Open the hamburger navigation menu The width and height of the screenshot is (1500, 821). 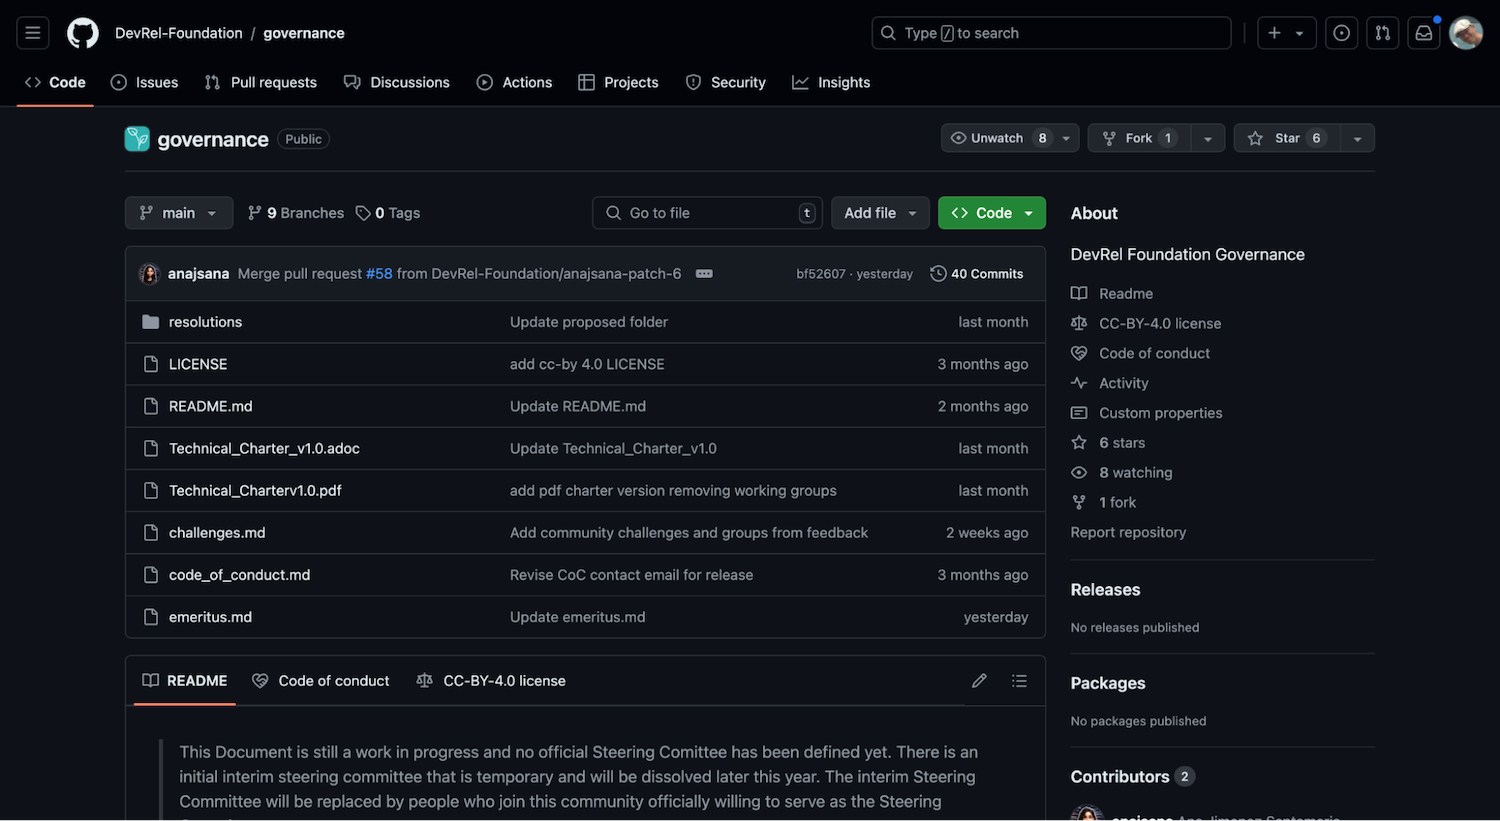(x=33, y=33)
